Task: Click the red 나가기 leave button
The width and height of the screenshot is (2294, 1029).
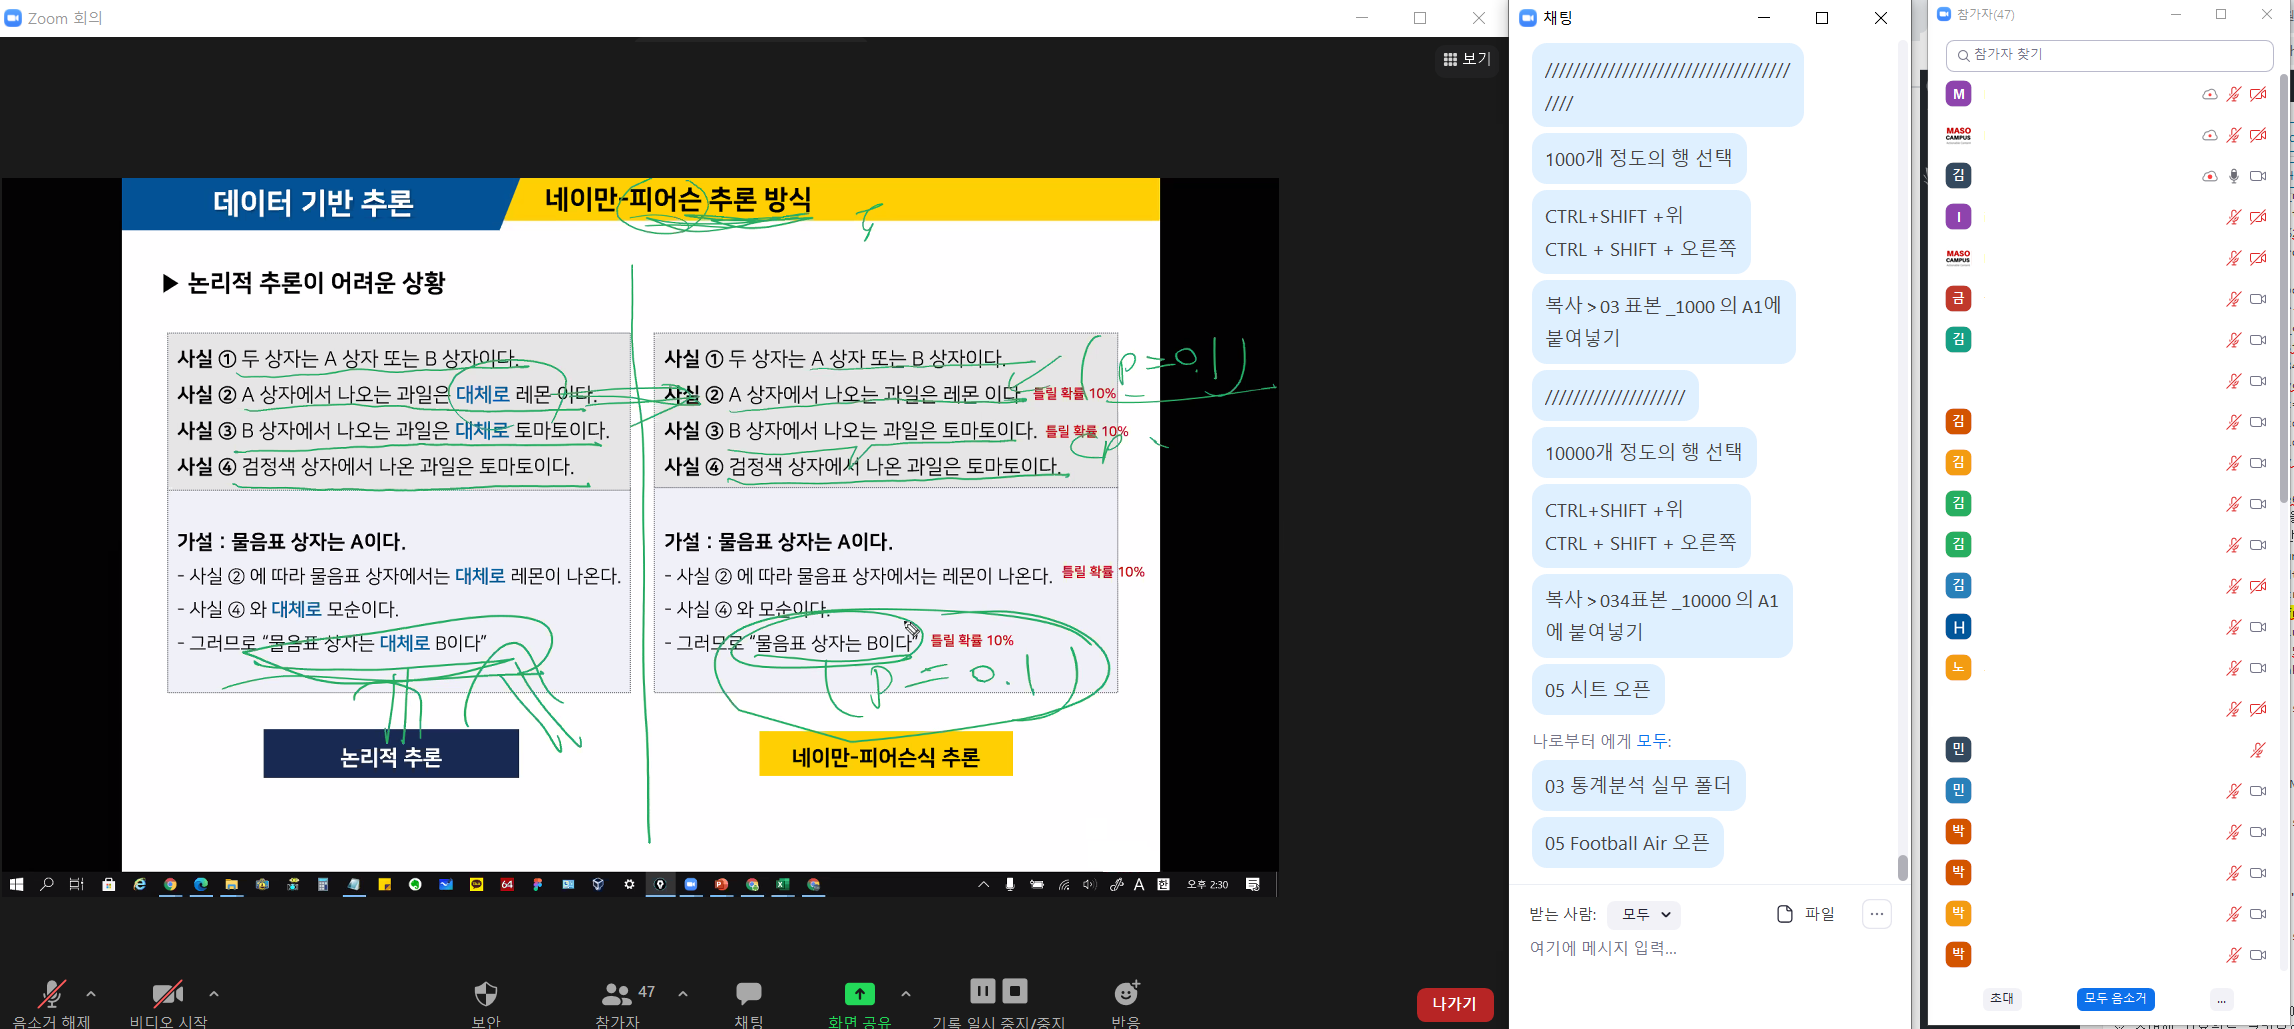Action: coord(1454,1003)
